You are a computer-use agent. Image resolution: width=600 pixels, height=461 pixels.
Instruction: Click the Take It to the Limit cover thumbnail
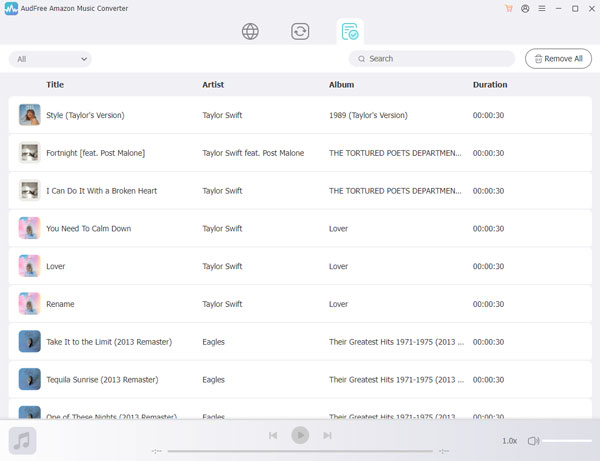[29, 341]
